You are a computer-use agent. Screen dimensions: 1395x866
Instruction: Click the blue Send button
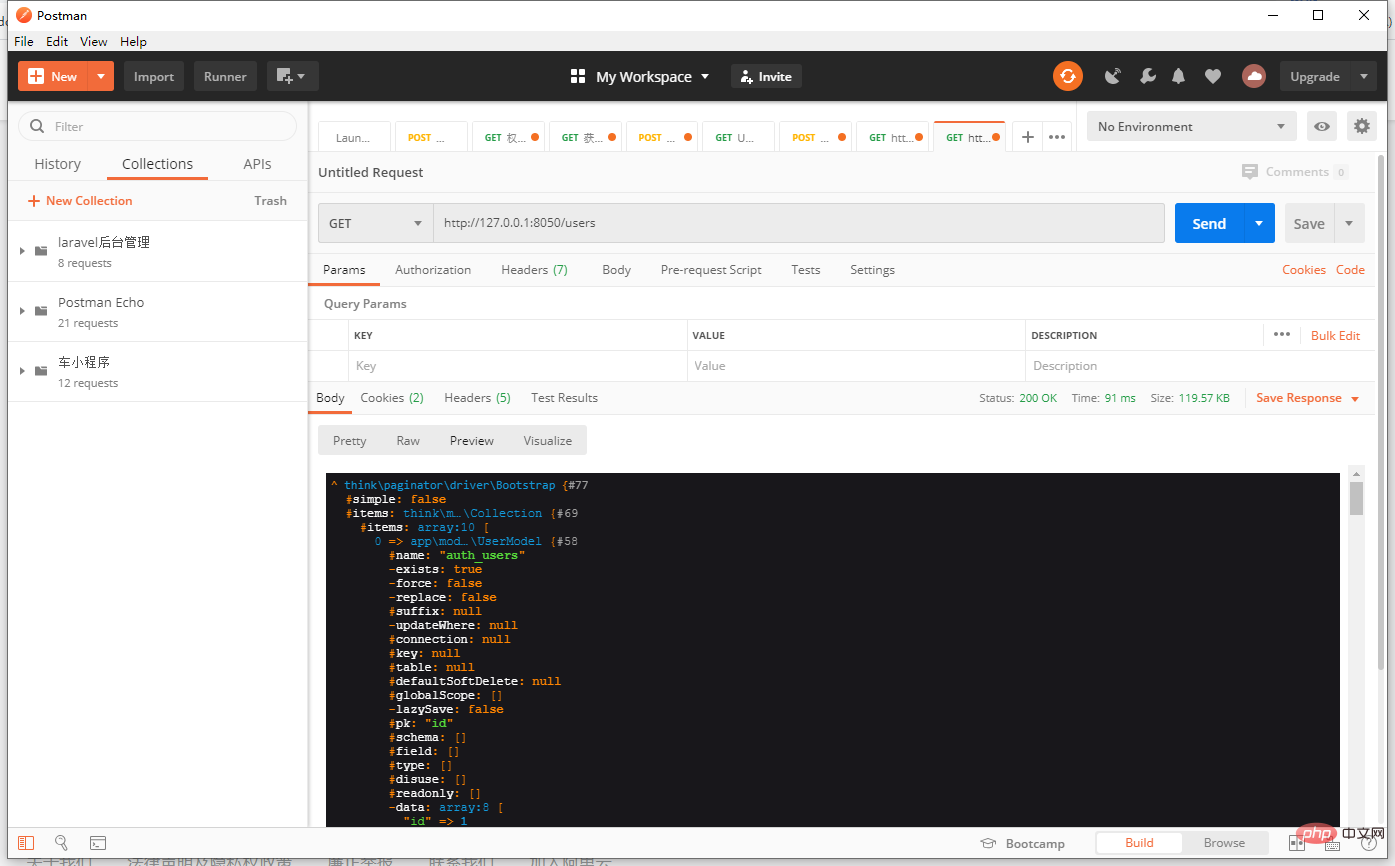1209,223
